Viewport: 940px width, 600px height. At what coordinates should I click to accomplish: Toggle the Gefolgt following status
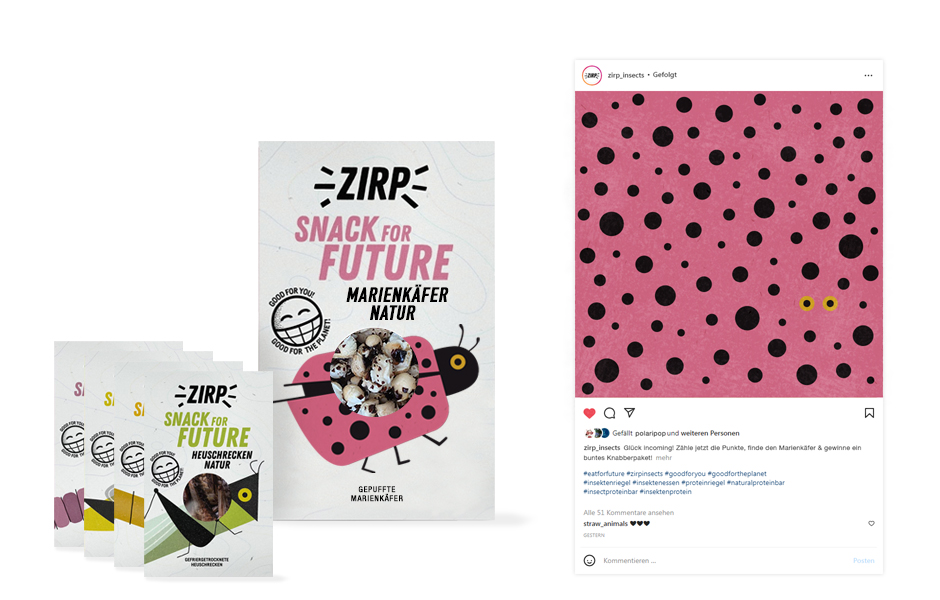[664, 75]
